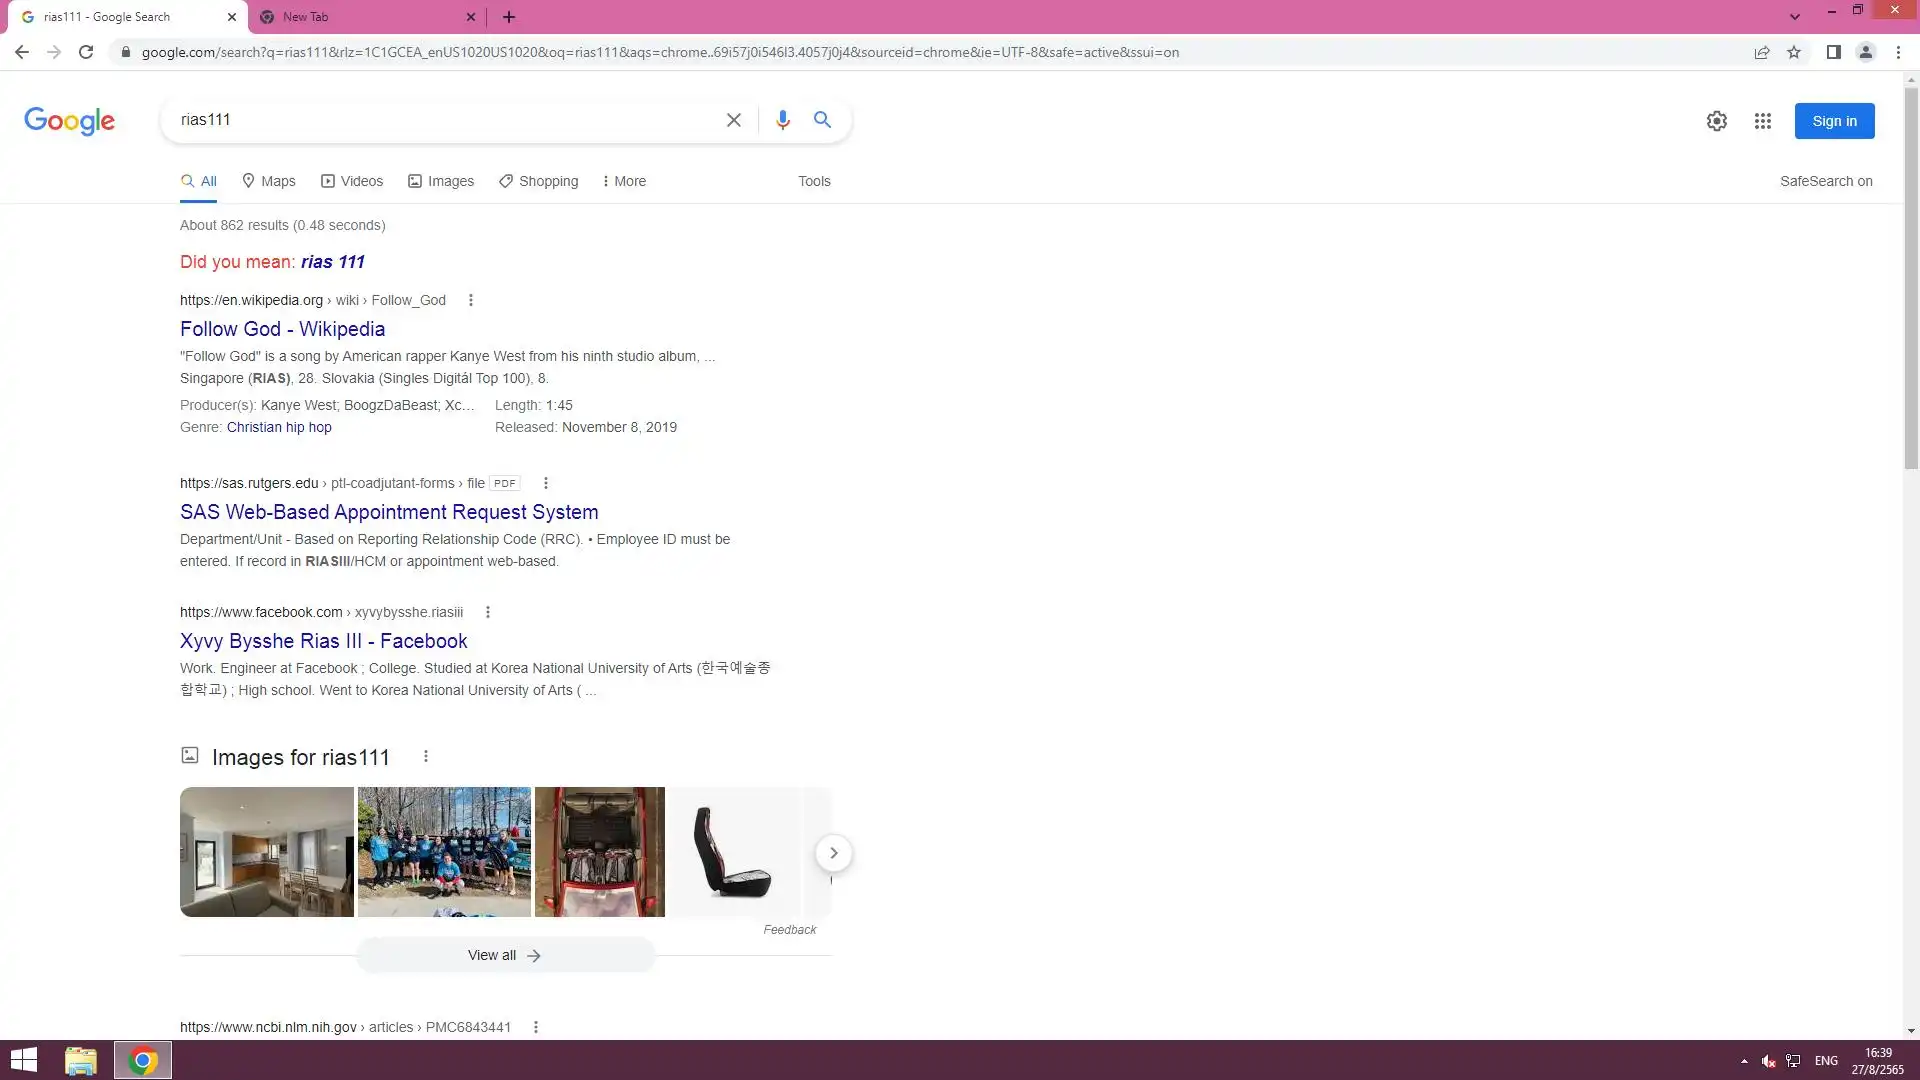Image resolution: width=1920 pixels, height=1080 pixels.
Task: Toggle the SafeSearch on setting
Action: [x=1825, y=181]
